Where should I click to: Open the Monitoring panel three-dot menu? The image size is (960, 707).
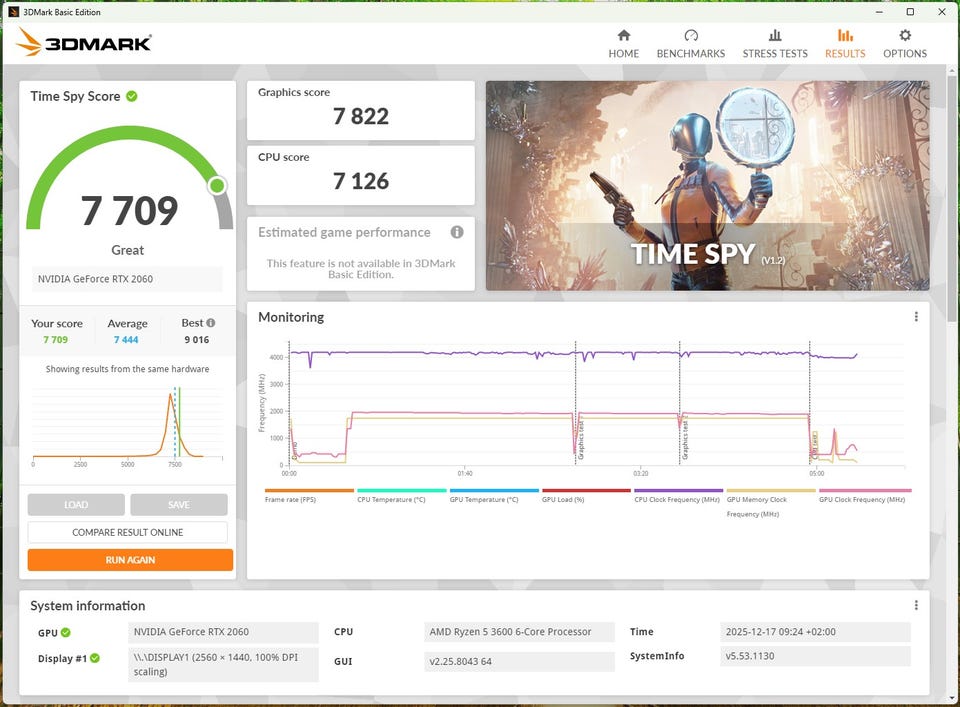(x=916, y=316)
